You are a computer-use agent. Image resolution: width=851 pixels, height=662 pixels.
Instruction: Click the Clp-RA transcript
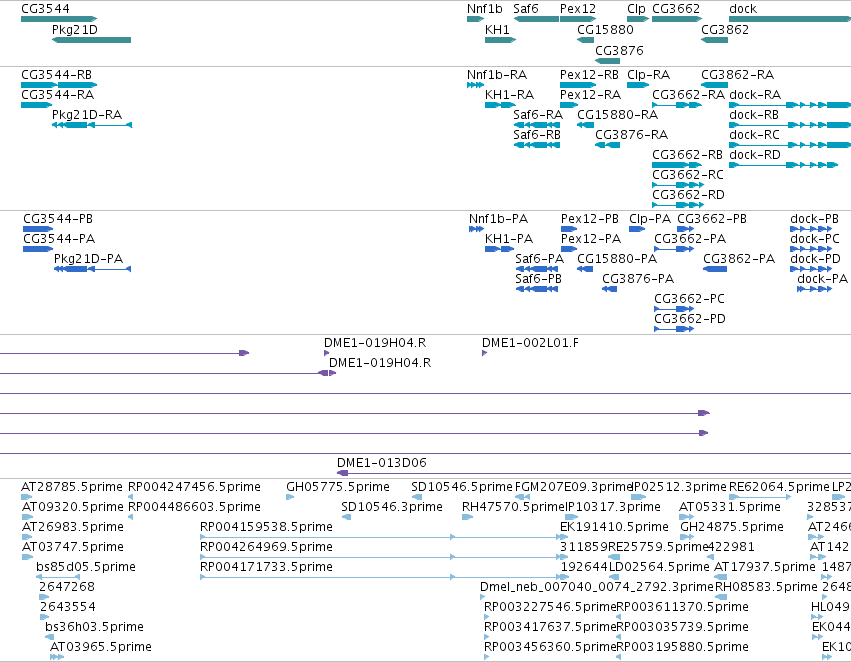pos(638,85)
